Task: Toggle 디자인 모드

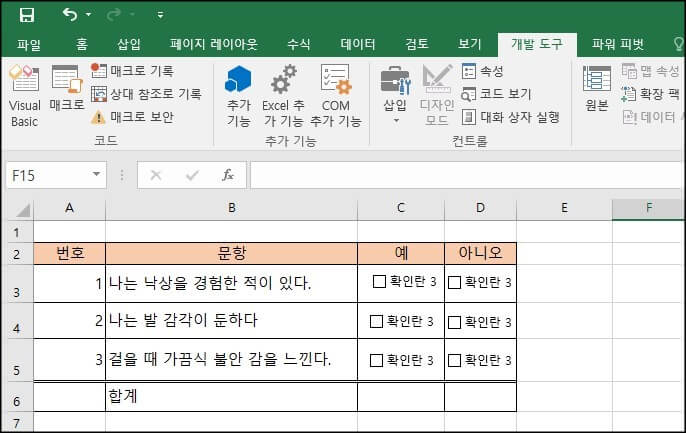Action: coord(437,95)
